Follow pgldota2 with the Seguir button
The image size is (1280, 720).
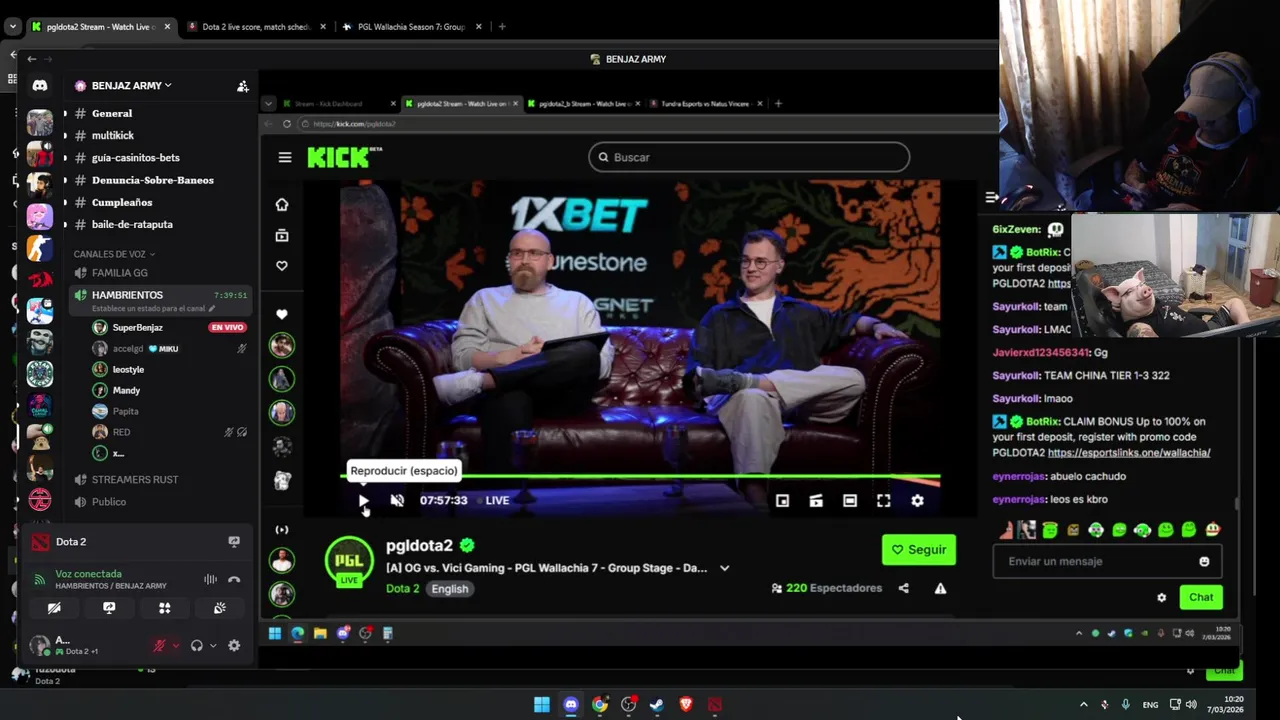pos(918,549)
